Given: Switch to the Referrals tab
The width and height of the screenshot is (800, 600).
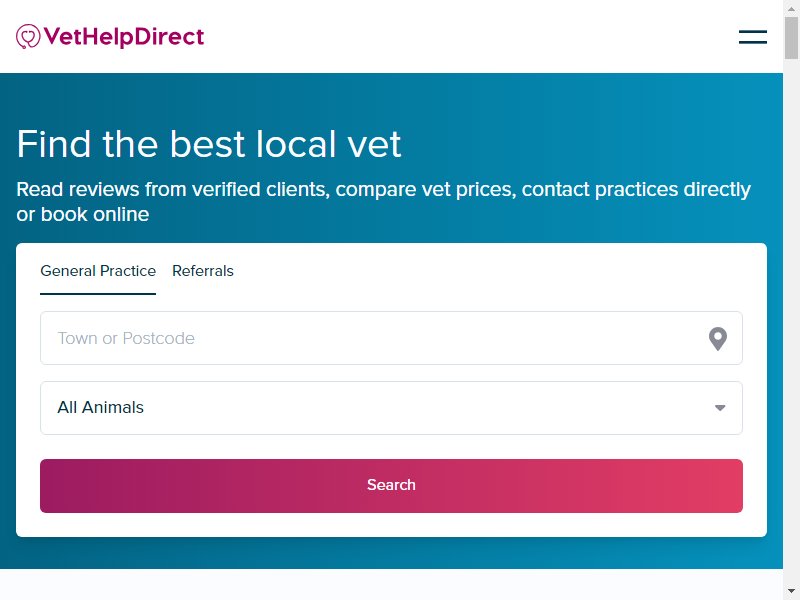Looking at the screenshot, I should 203,271.
